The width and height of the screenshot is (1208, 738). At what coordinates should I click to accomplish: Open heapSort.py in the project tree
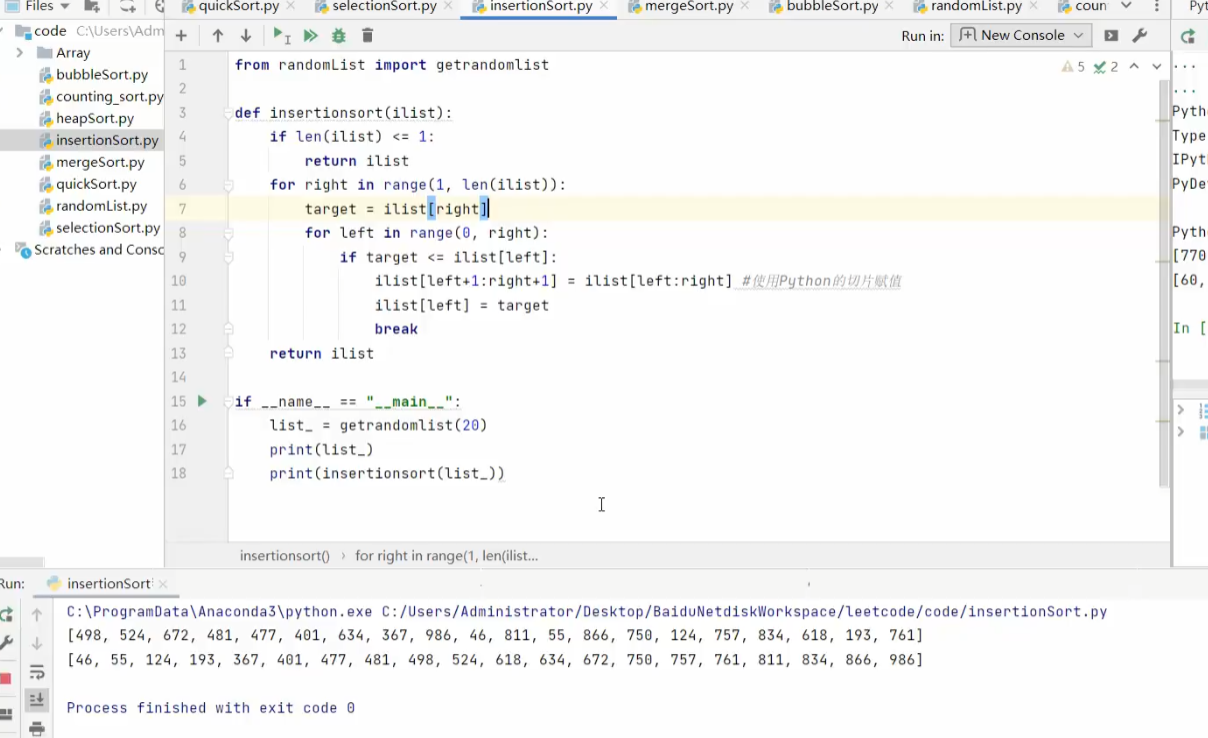point(95,118)
